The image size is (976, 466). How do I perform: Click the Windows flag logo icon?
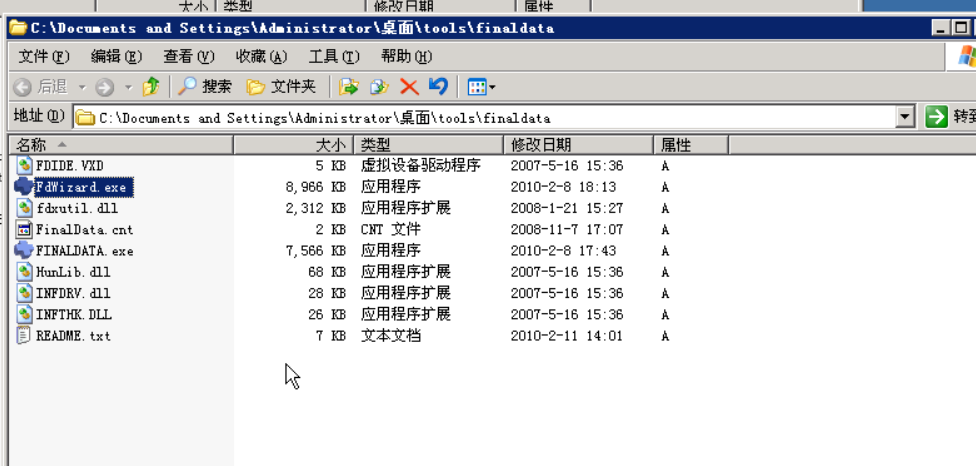coord(967,57)
